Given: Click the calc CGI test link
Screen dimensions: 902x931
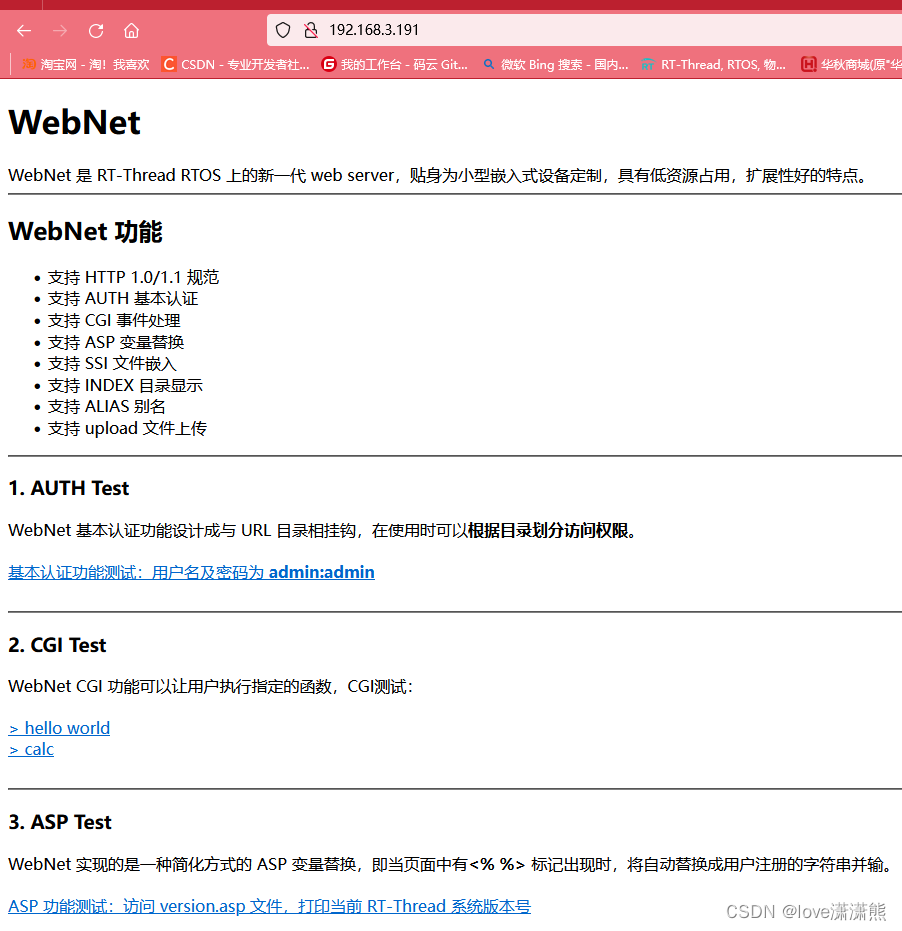Looking at the screenshot, I should tap(30, 748).
